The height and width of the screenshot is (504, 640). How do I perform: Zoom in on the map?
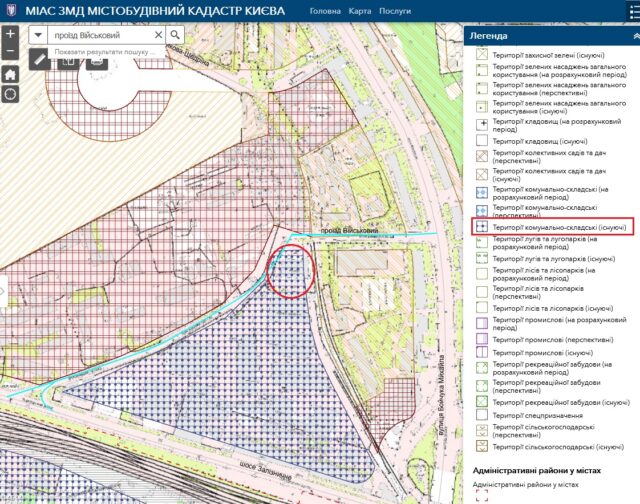[10, 33]
